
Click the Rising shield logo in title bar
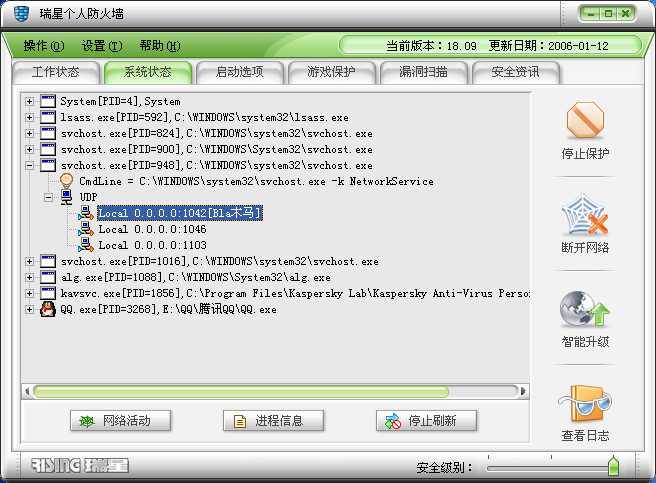tap(21, 13)
